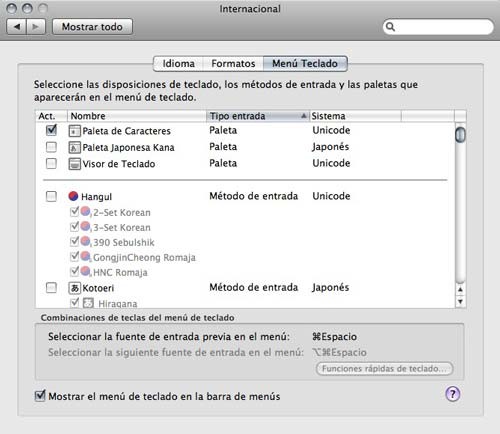
Task: Click the magnifier icon in search field
Action: pyautogui.click(x=391, y=27)
